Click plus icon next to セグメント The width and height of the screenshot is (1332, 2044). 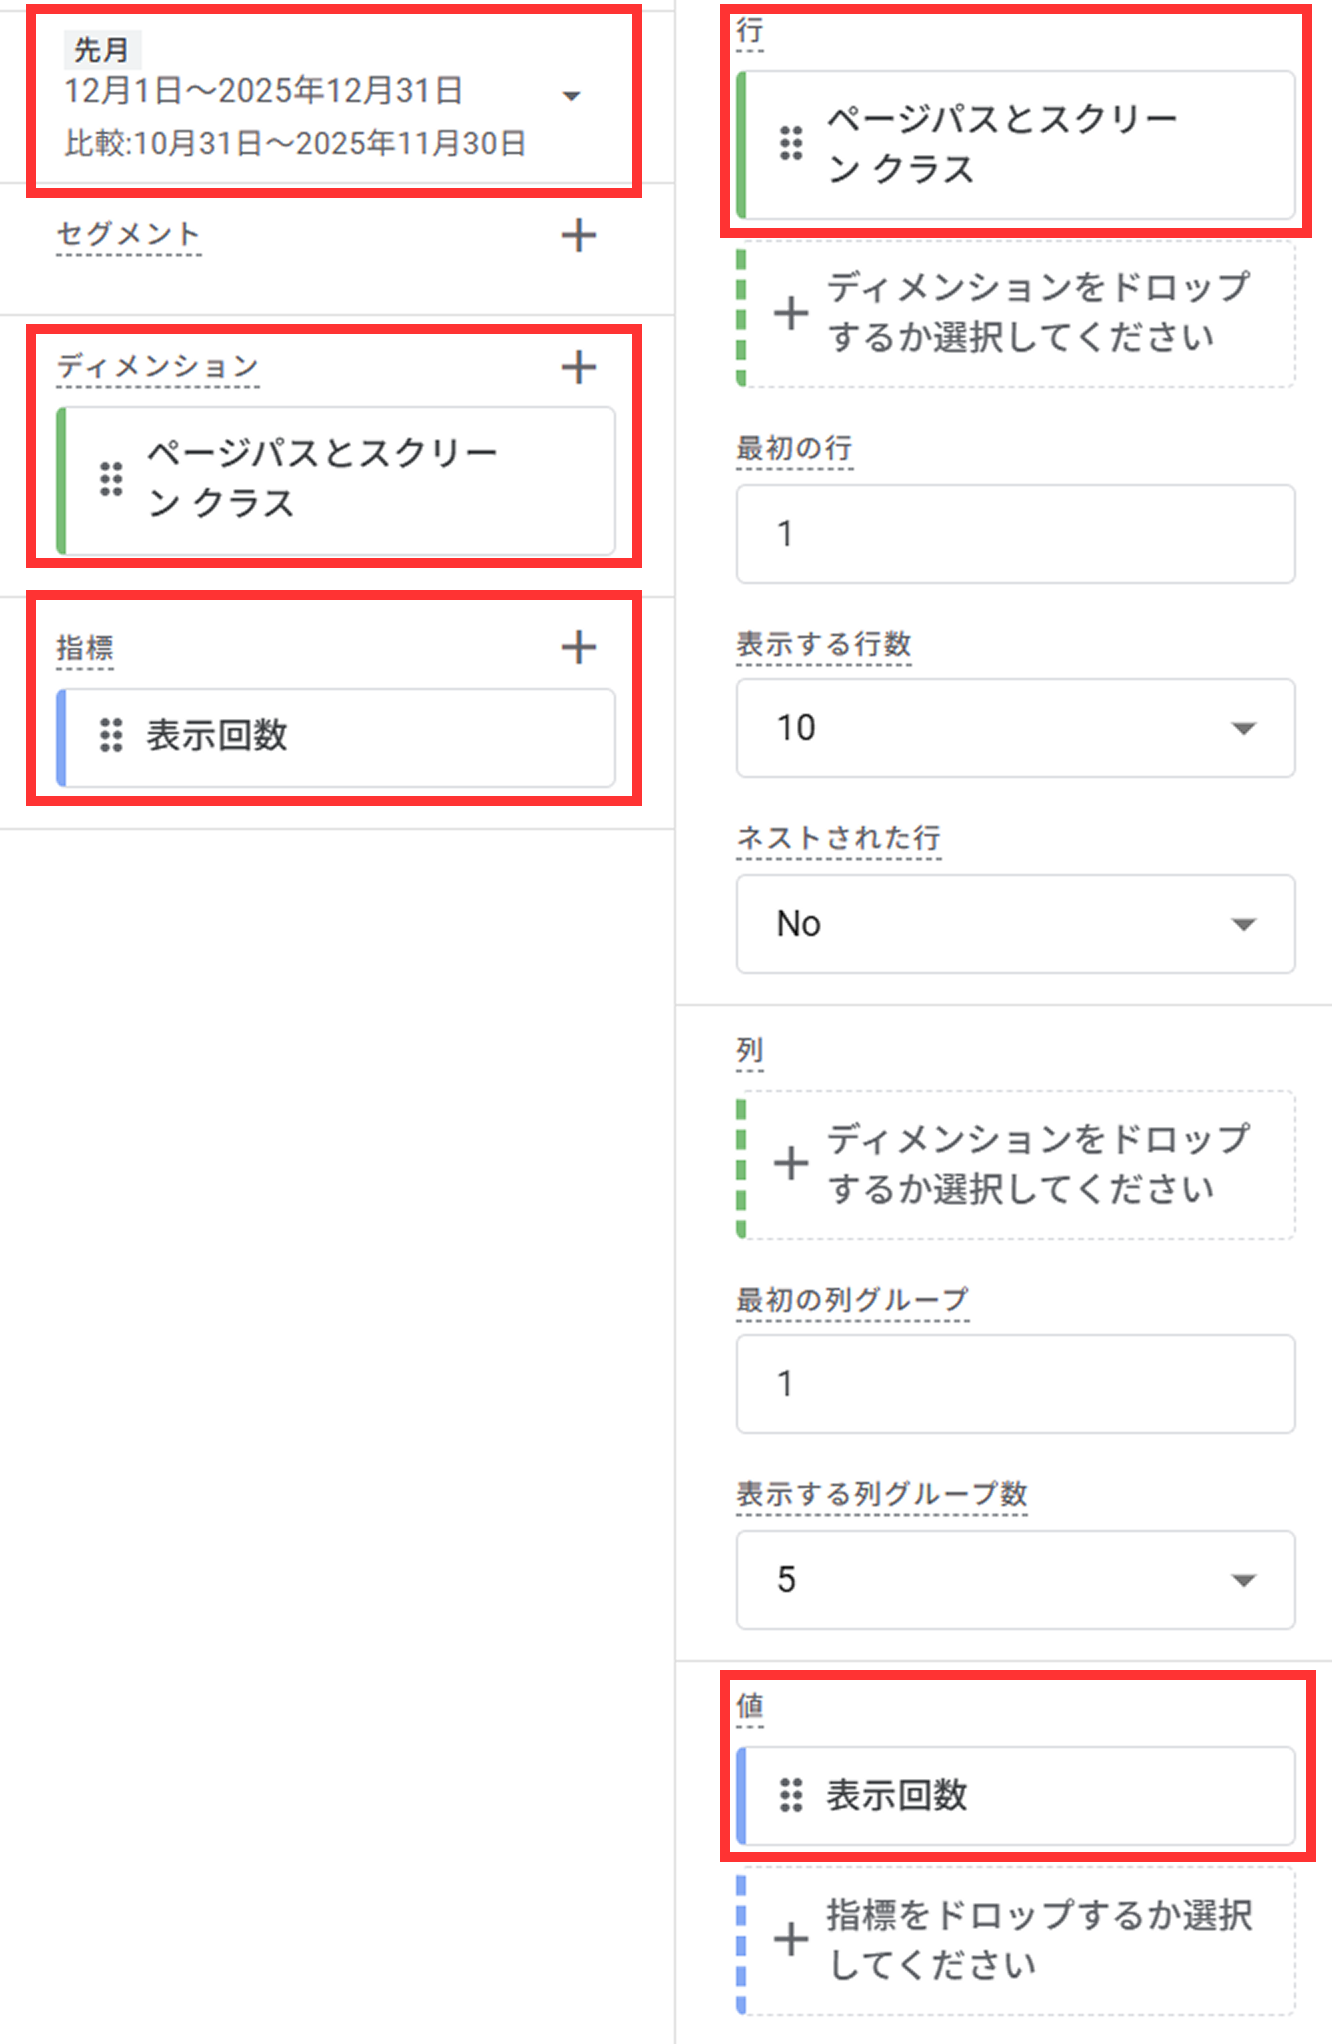578,236
